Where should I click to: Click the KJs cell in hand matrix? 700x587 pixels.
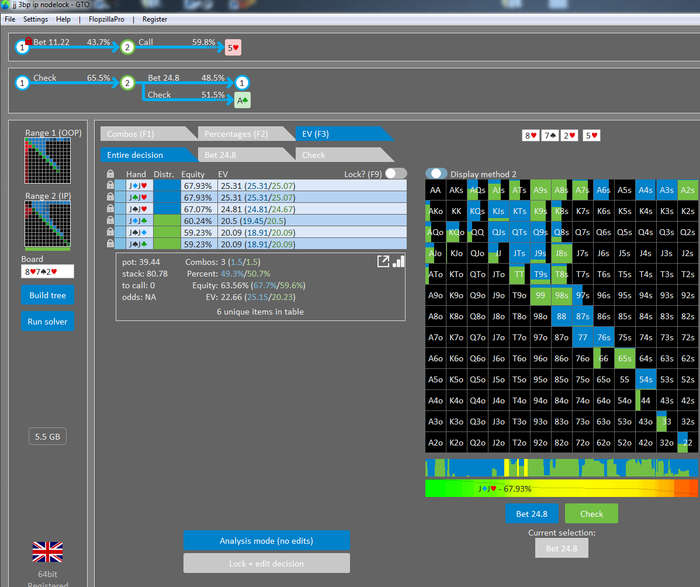[x=498, y=211]
